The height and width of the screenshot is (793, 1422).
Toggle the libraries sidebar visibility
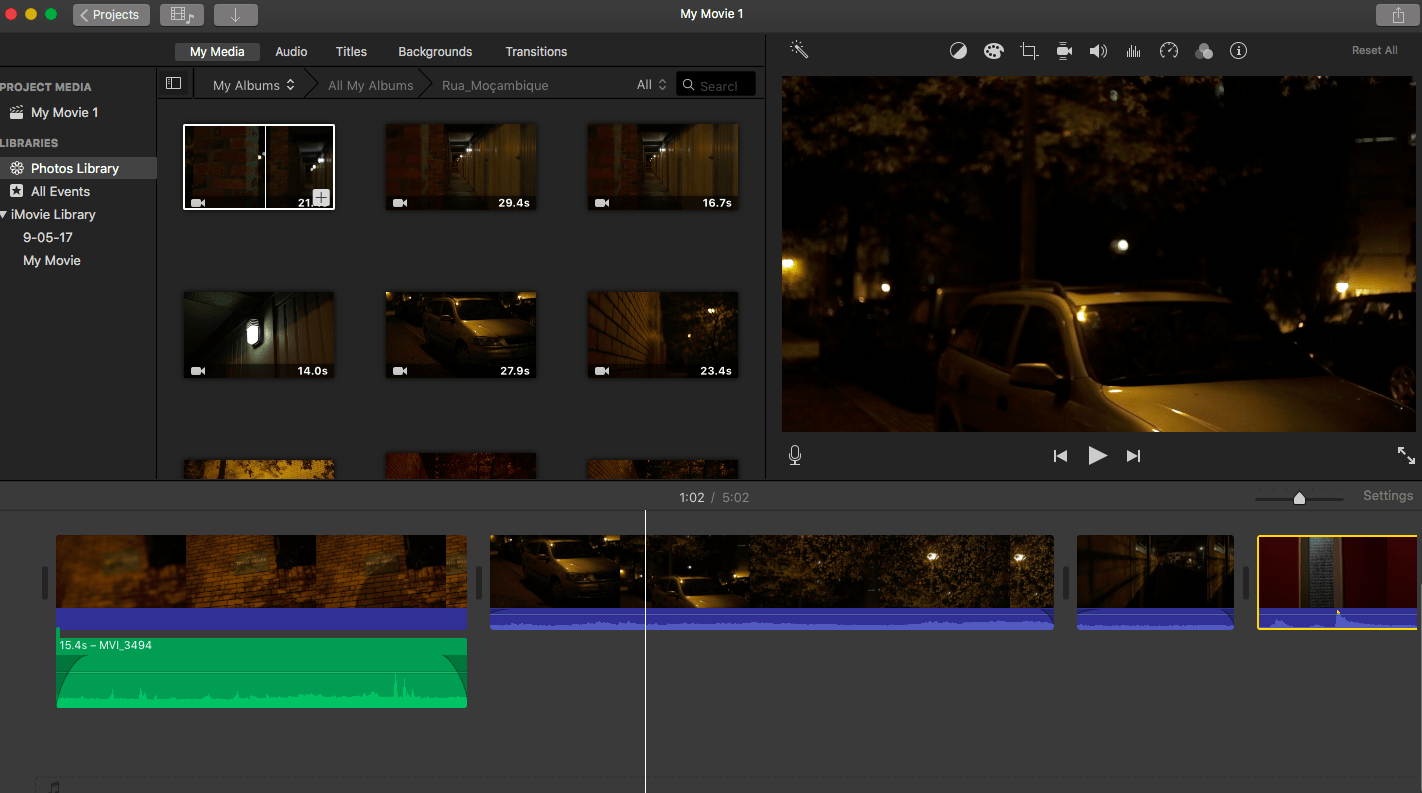pyautogui.click(x=173, y=84)
